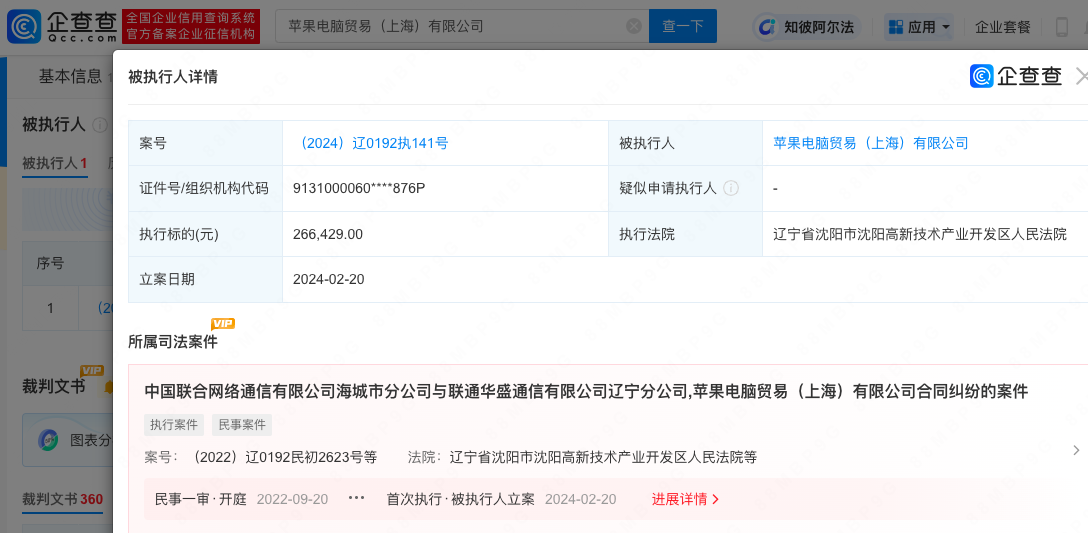Open 苹果电脑贸易（上海）有限公司 company link
Image resolution: width=1088 pixels, height=533 pixels.
click(x=870, y=143)
